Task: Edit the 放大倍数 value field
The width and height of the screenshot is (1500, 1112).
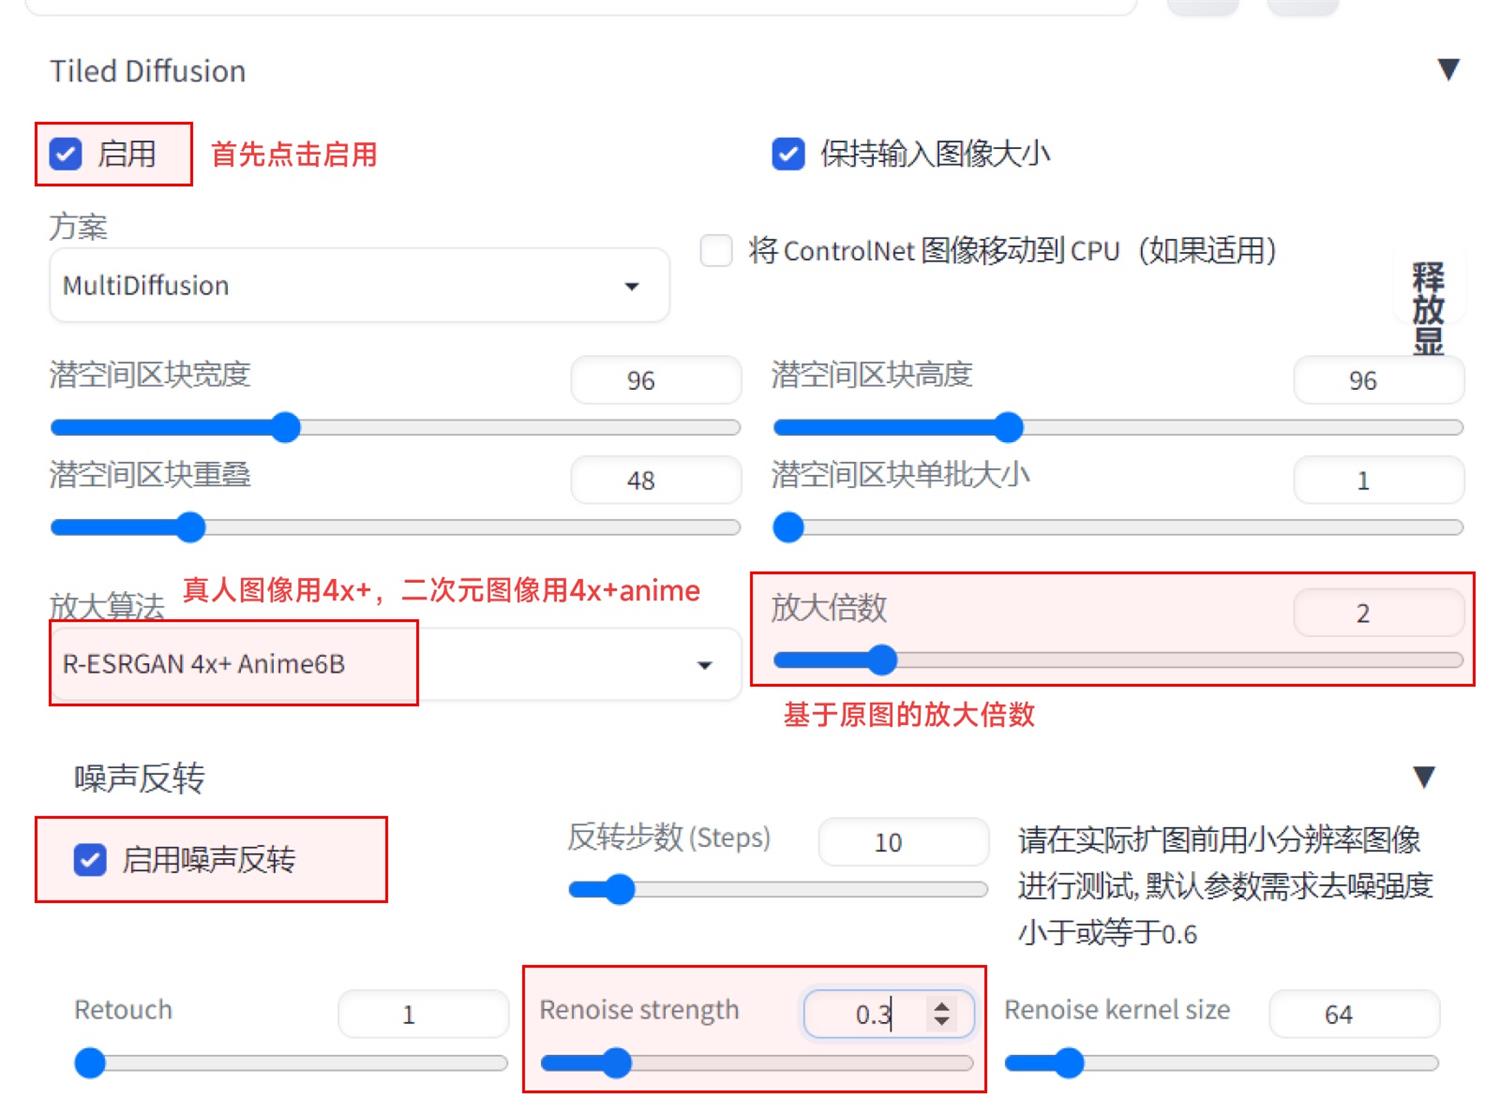Action: (x=1378, y=613)
